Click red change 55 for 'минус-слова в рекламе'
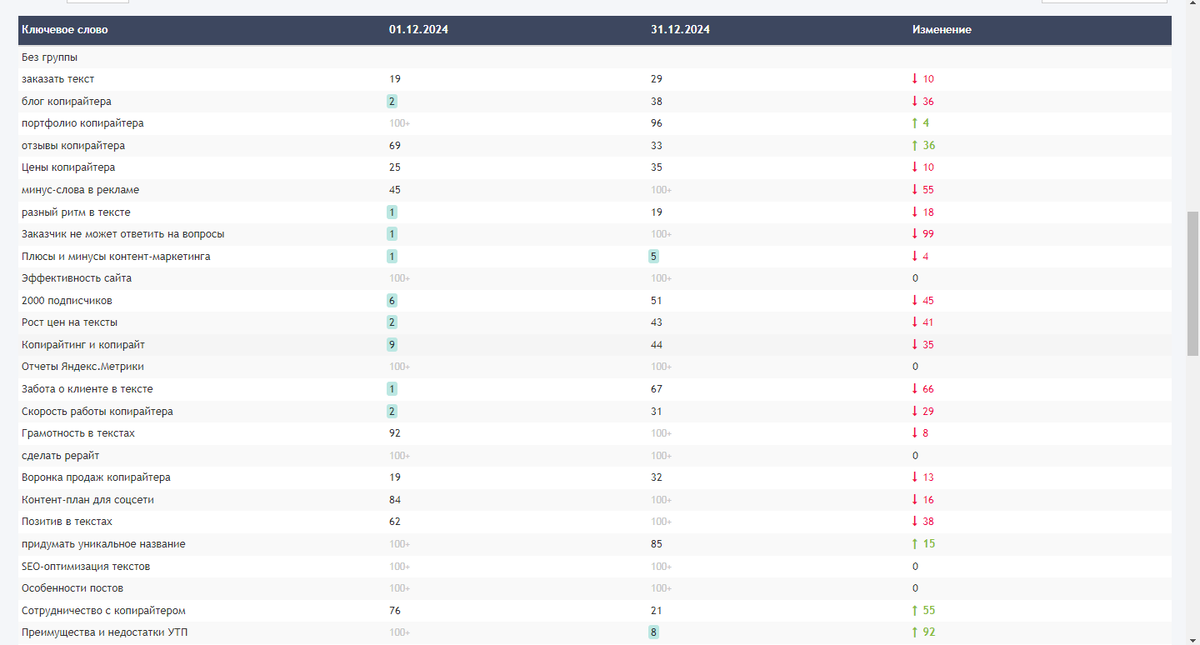Image resolution: width=1200 pixels, height=645 pixels. pos(929,190)
